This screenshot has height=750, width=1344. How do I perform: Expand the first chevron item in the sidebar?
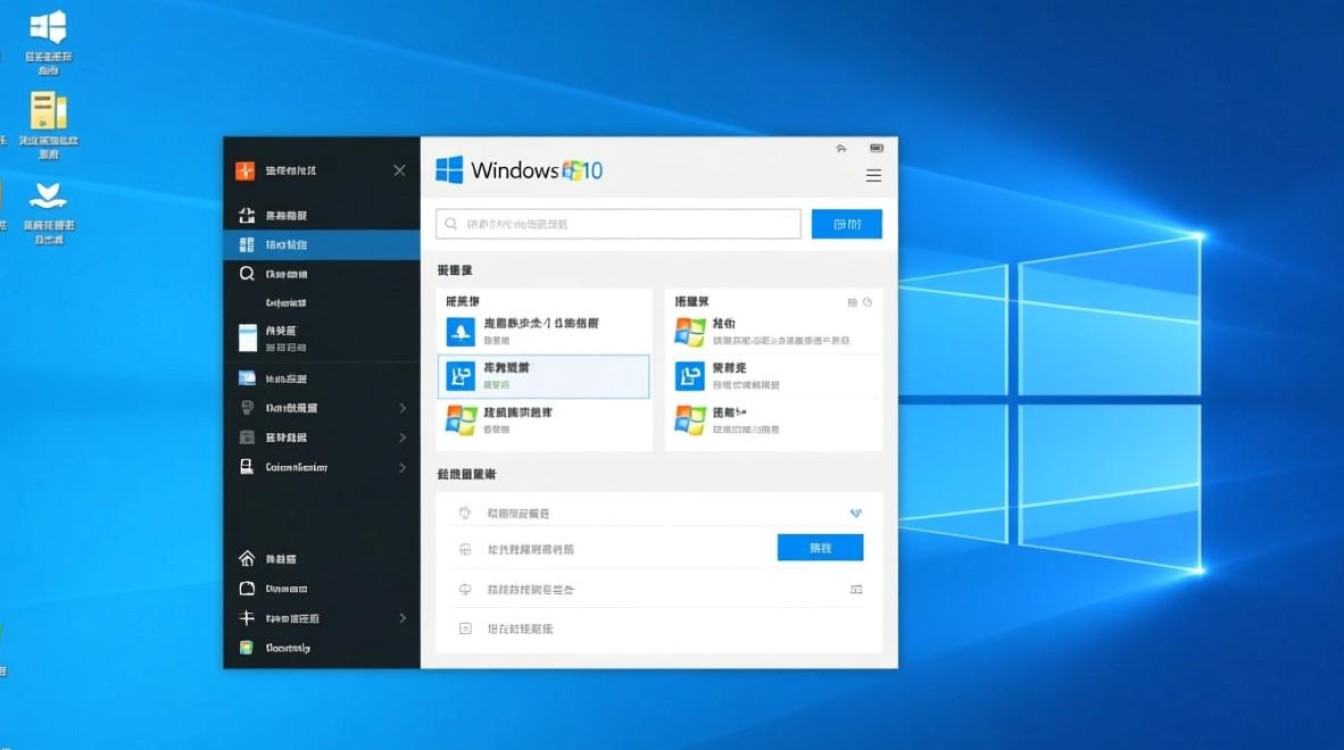(320, 408)
